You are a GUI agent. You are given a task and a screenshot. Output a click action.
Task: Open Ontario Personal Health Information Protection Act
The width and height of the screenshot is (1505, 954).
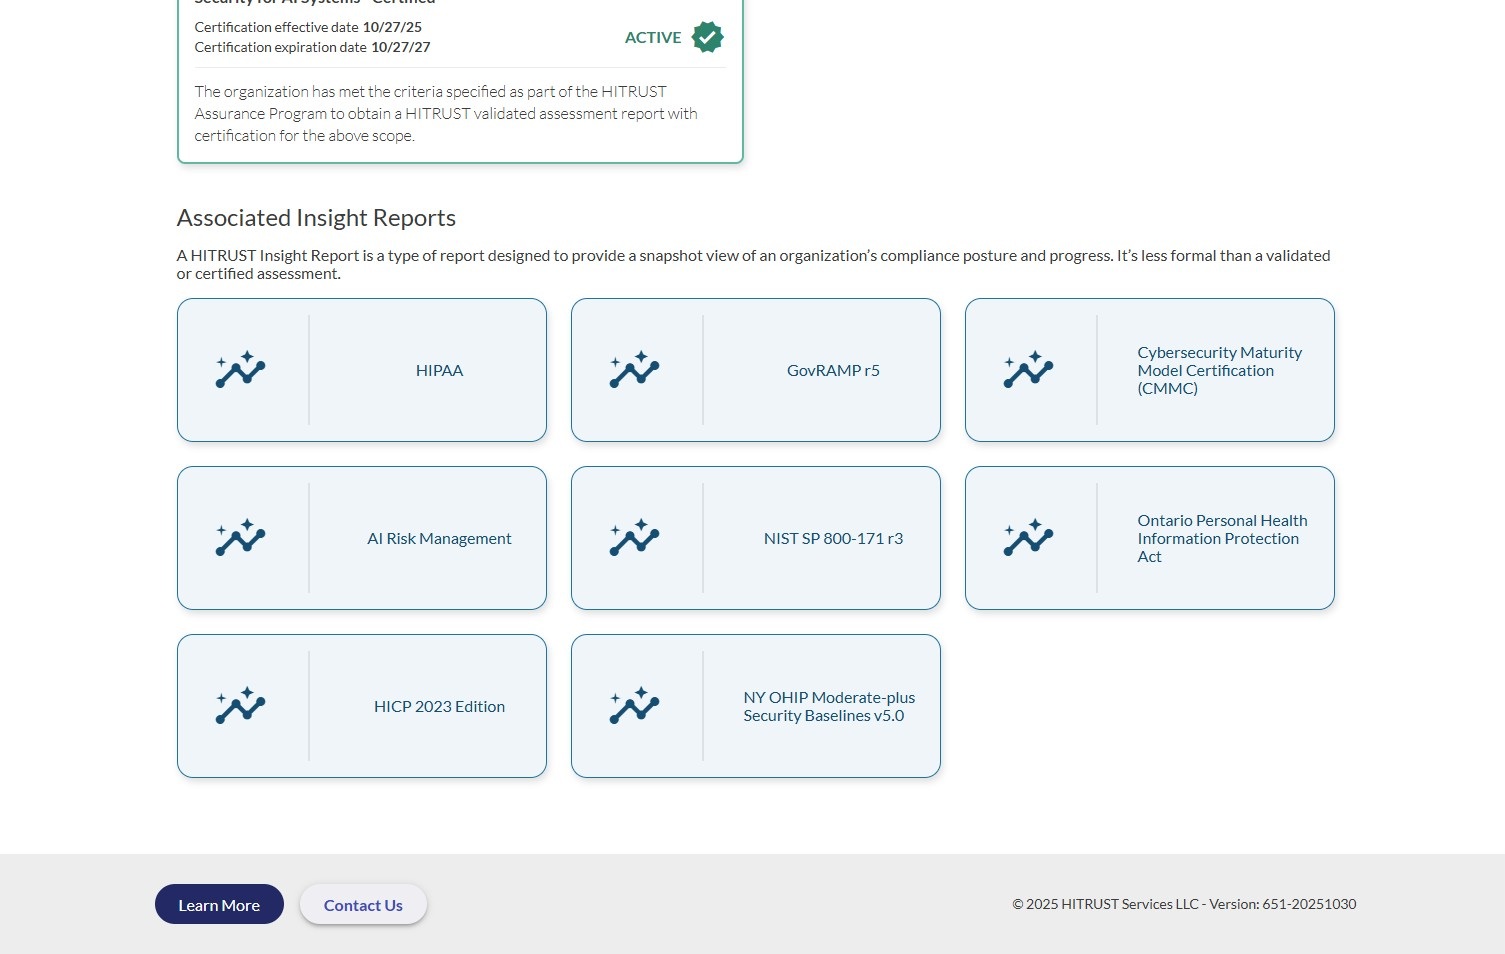[1221, 539]
